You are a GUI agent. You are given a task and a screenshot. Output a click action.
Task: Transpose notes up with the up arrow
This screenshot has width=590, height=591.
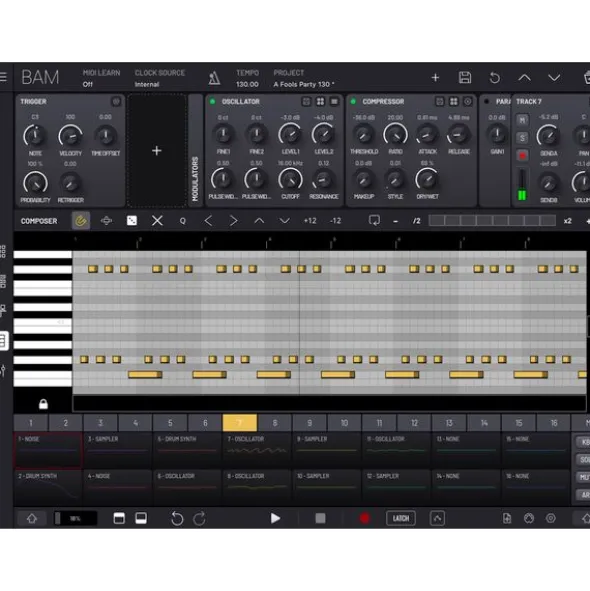[x=259, y=221]
